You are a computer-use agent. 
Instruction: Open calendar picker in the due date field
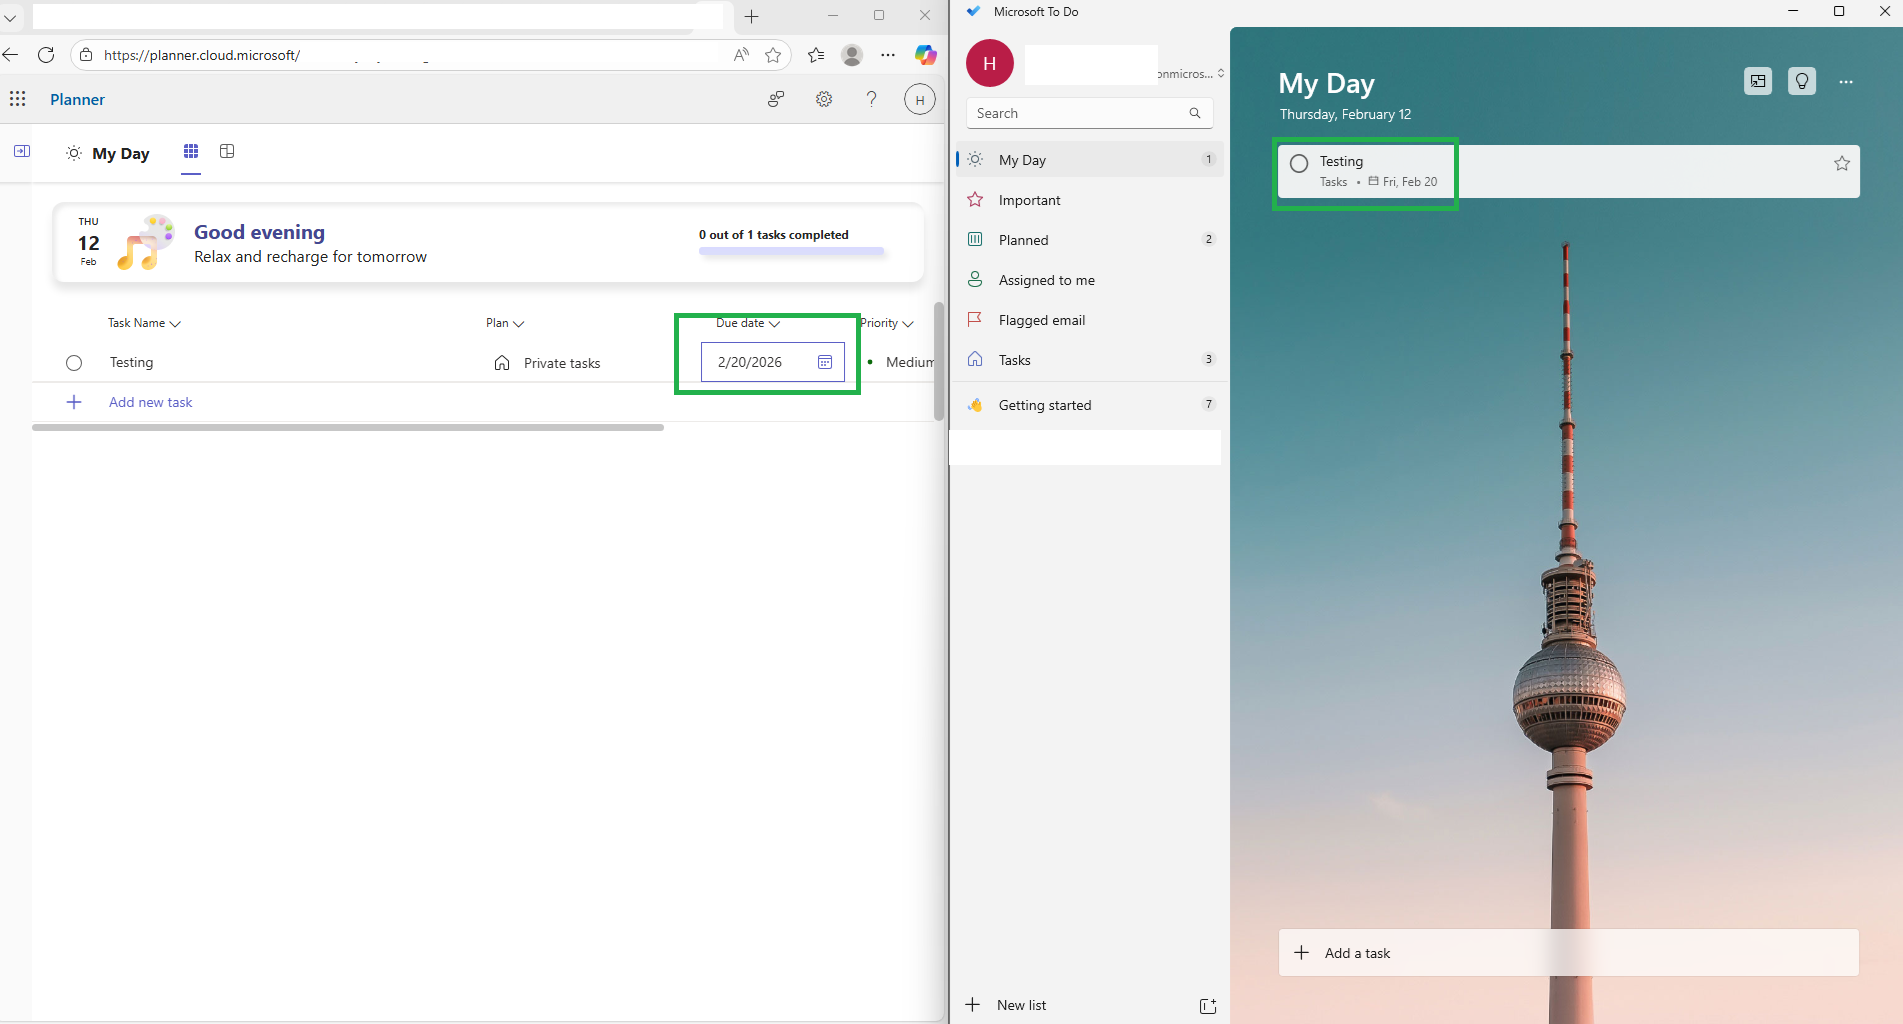tap(825, 362)
